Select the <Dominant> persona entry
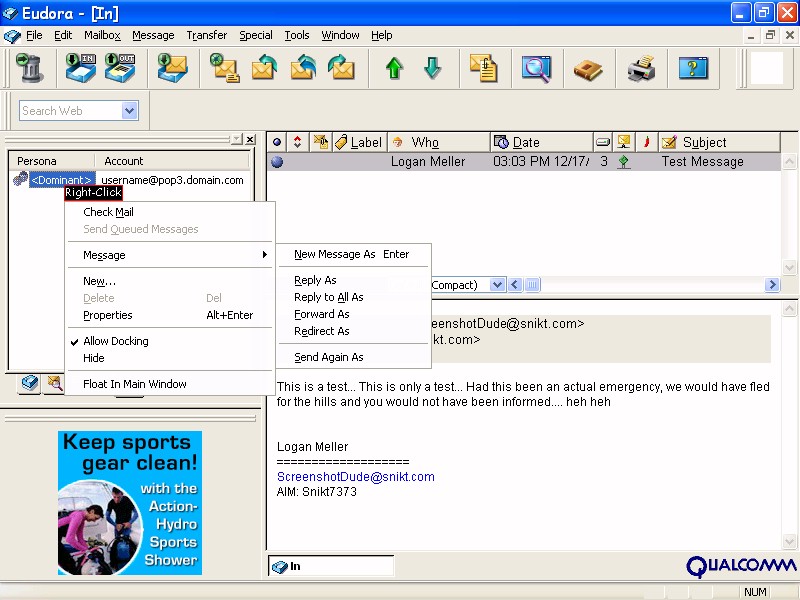800x600 pixels. point(62,180)
